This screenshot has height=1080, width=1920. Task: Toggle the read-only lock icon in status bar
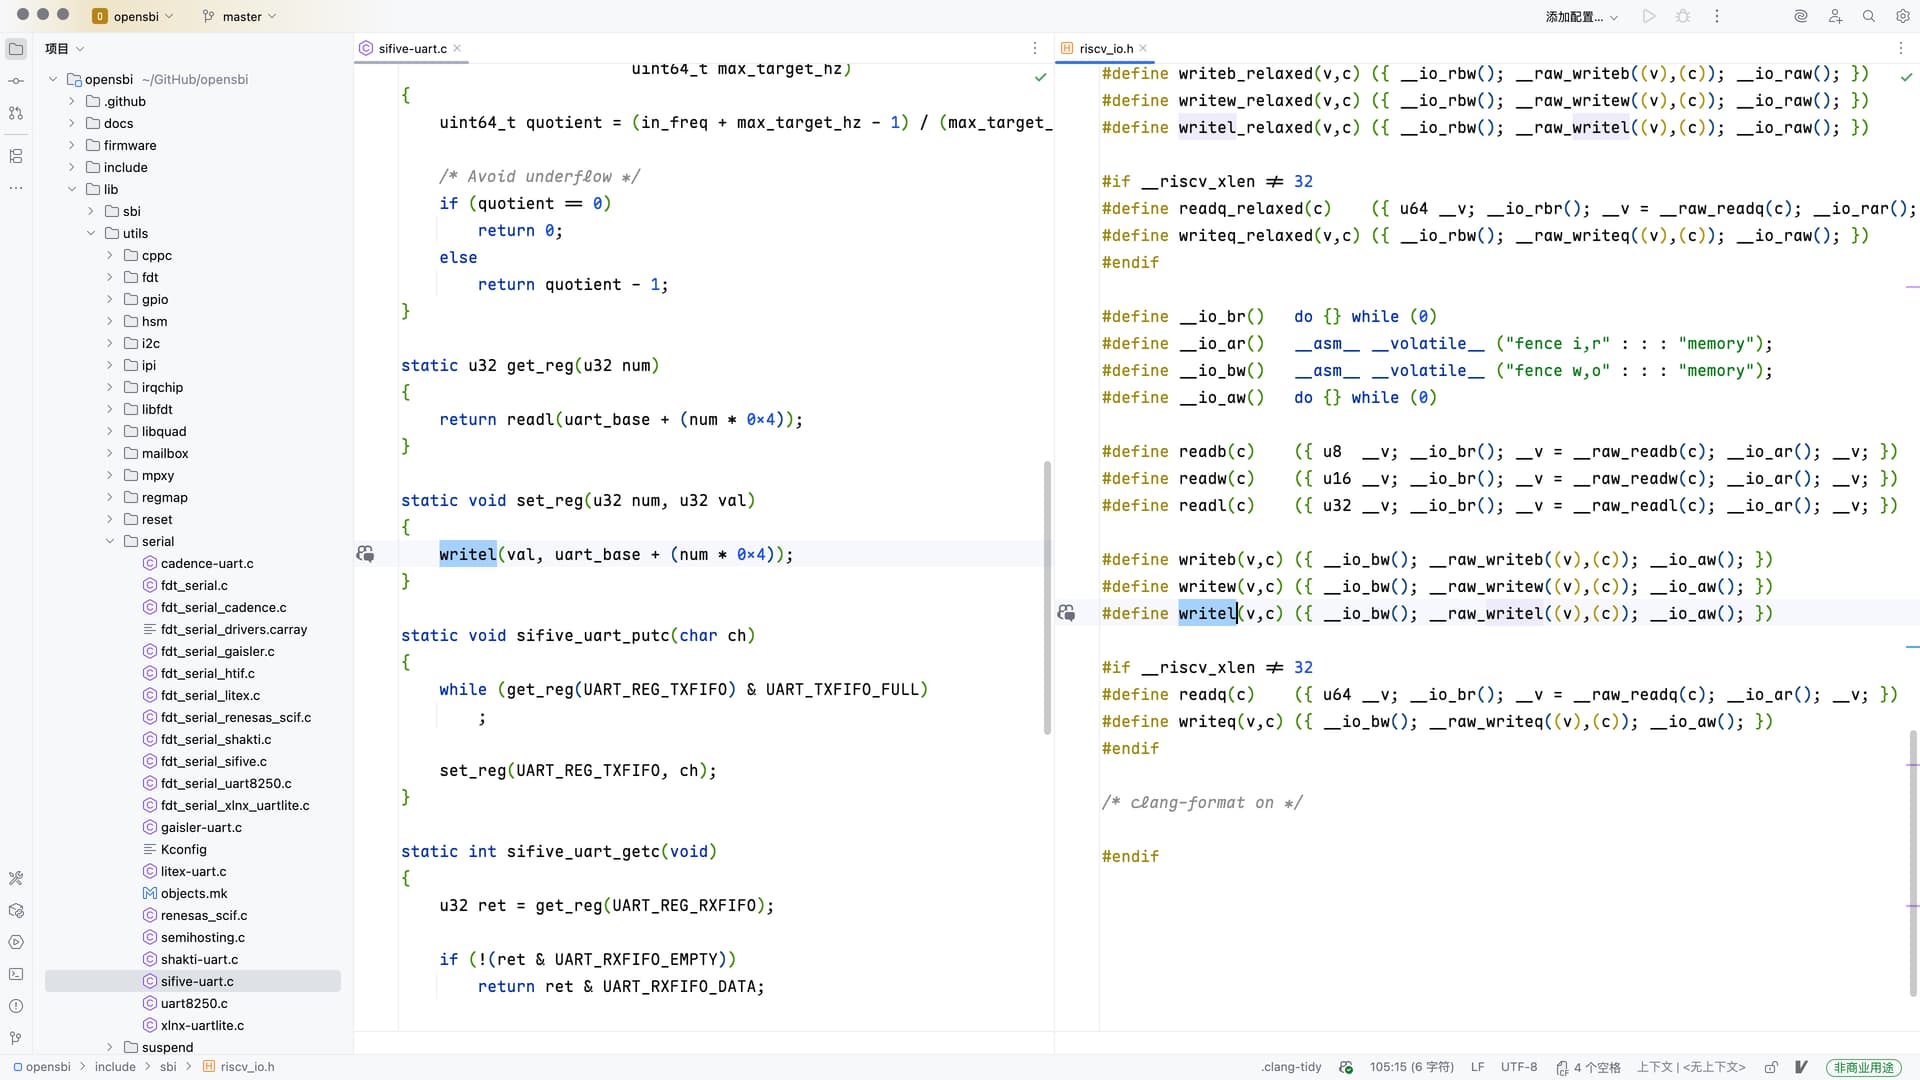point(1771,1067)
